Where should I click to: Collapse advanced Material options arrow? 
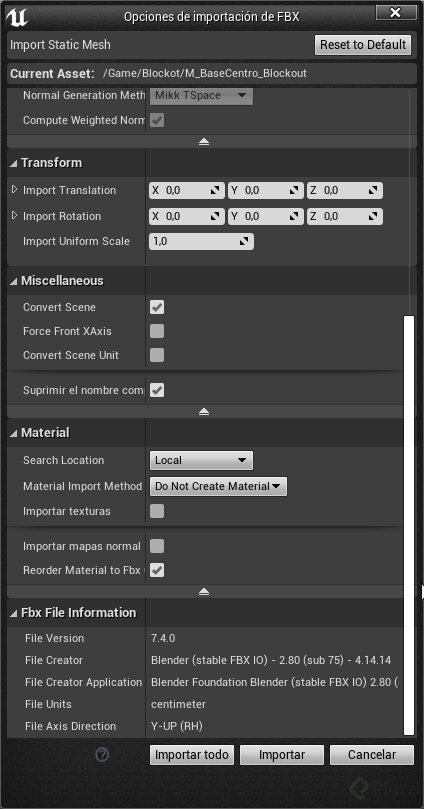tap(204, 591)
